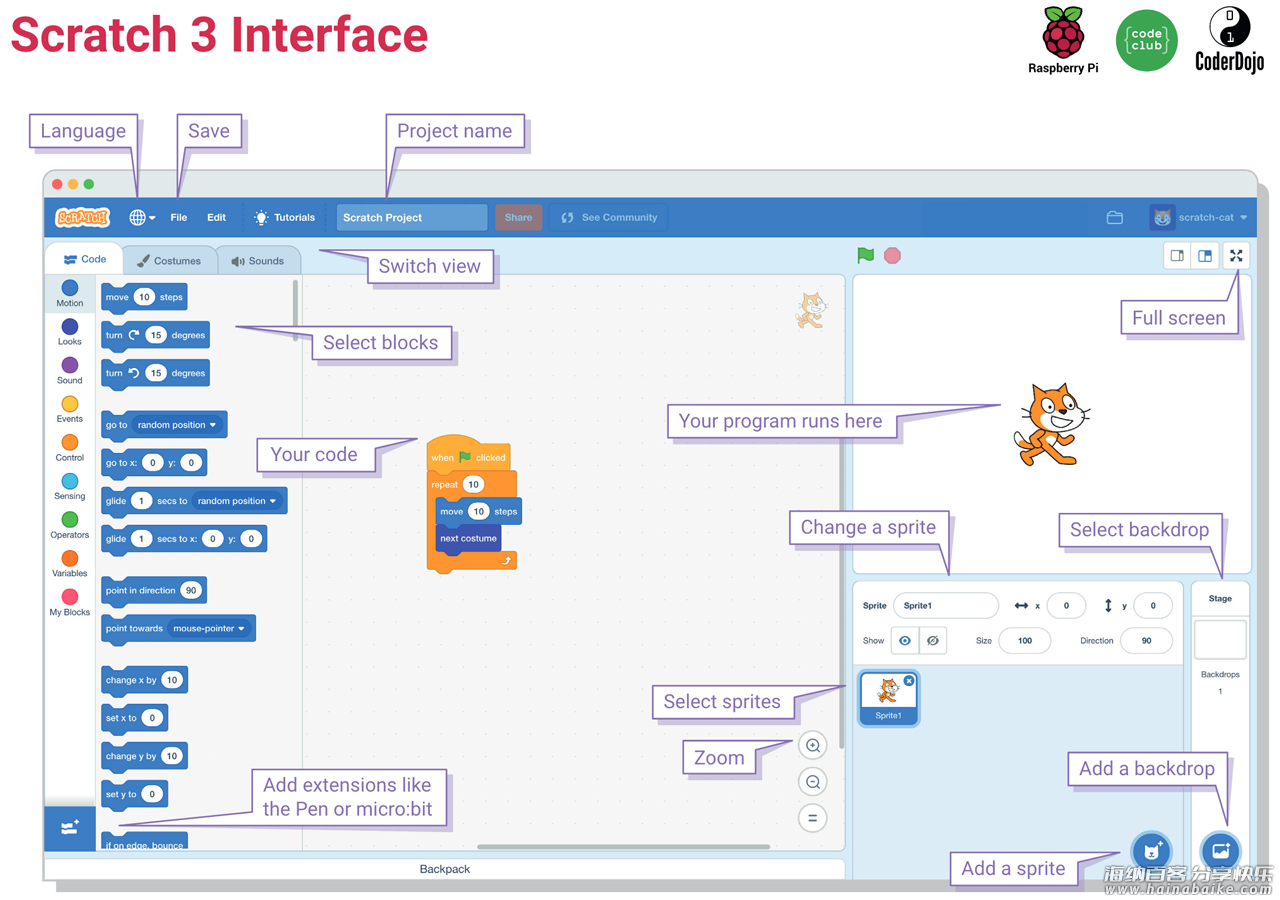Zoom out the code workspace
The width and height of the screenshot is (1280, 900).
813,782
